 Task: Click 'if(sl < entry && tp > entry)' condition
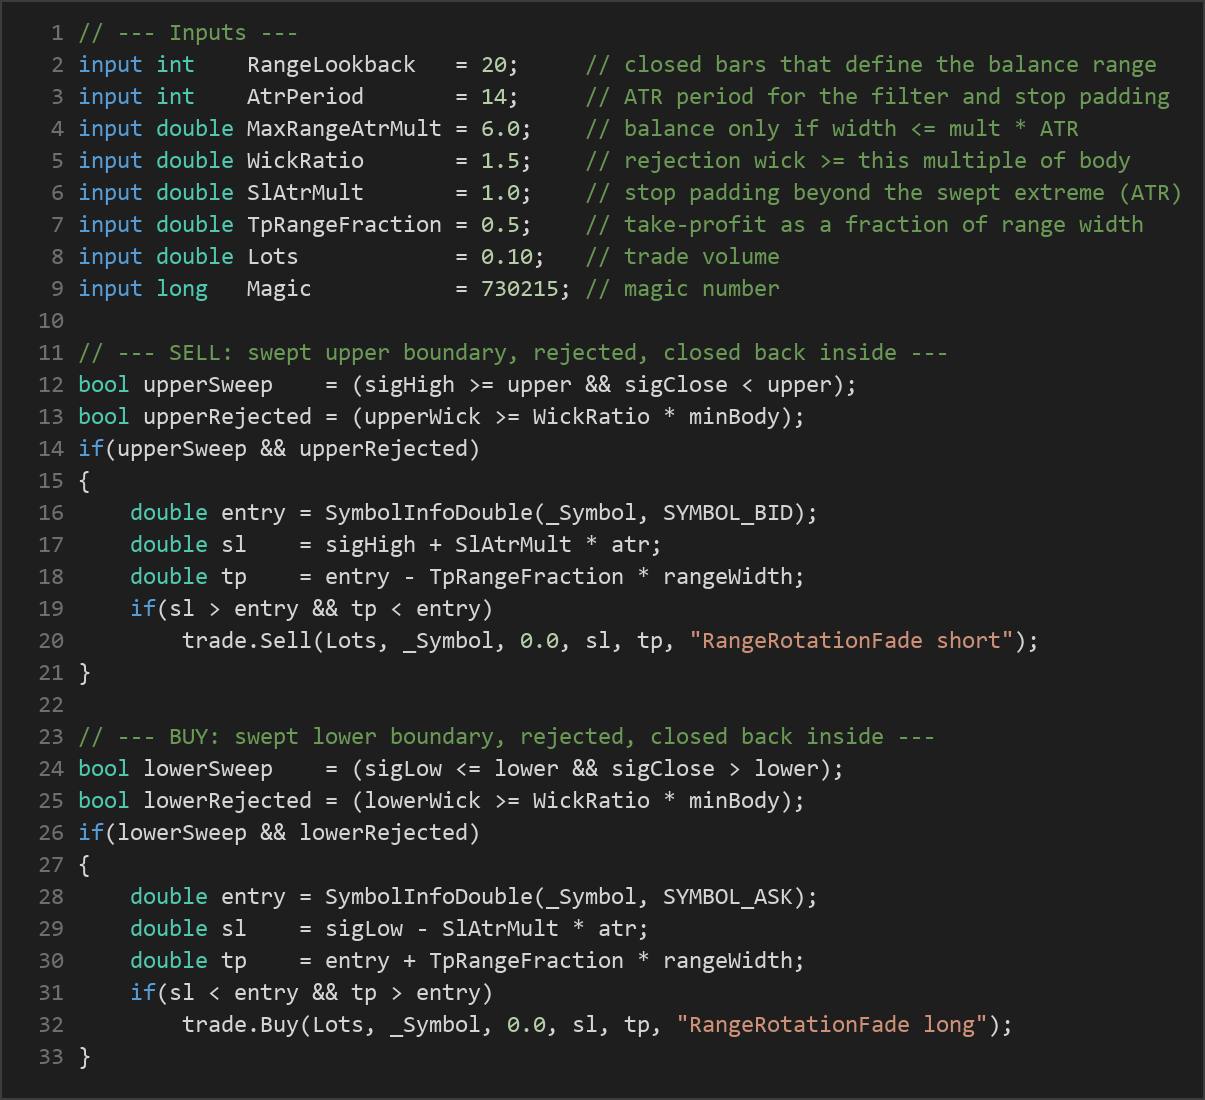tap(312, 993)
